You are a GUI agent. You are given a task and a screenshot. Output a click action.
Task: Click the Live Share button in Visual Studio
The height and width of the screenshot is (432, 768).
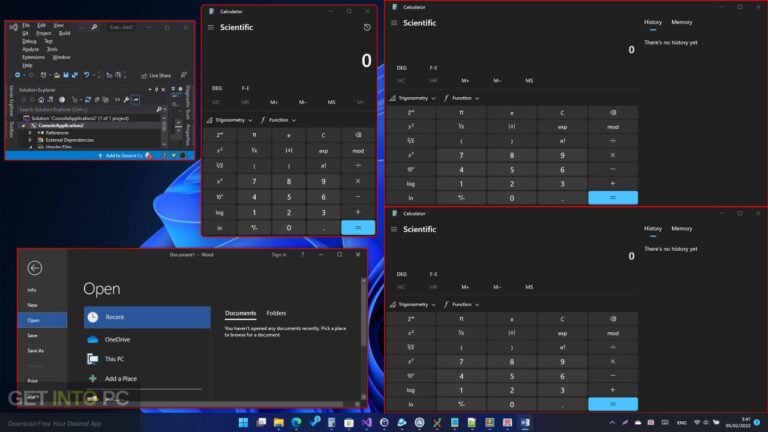tap(156, 75)
